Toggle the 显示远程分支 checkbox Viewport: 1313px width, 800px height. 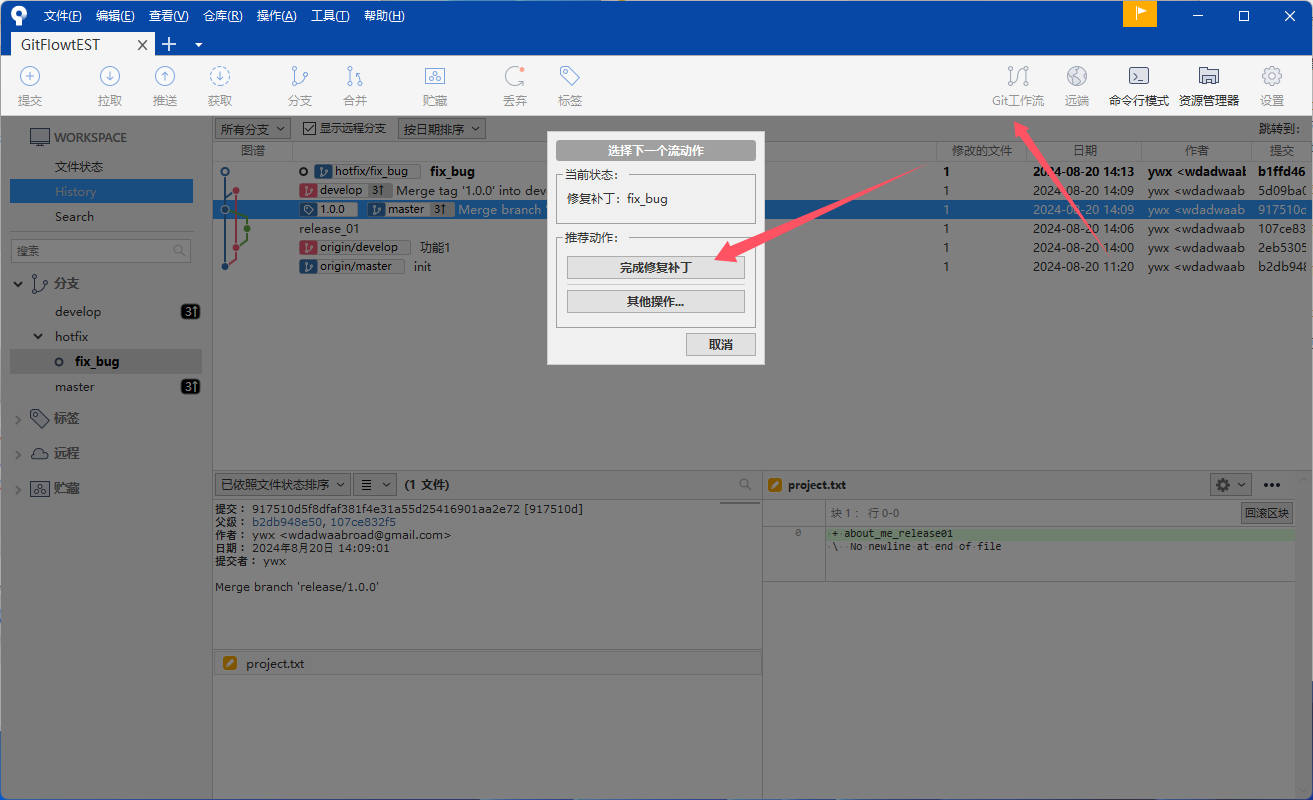click(x=310, y=129)
